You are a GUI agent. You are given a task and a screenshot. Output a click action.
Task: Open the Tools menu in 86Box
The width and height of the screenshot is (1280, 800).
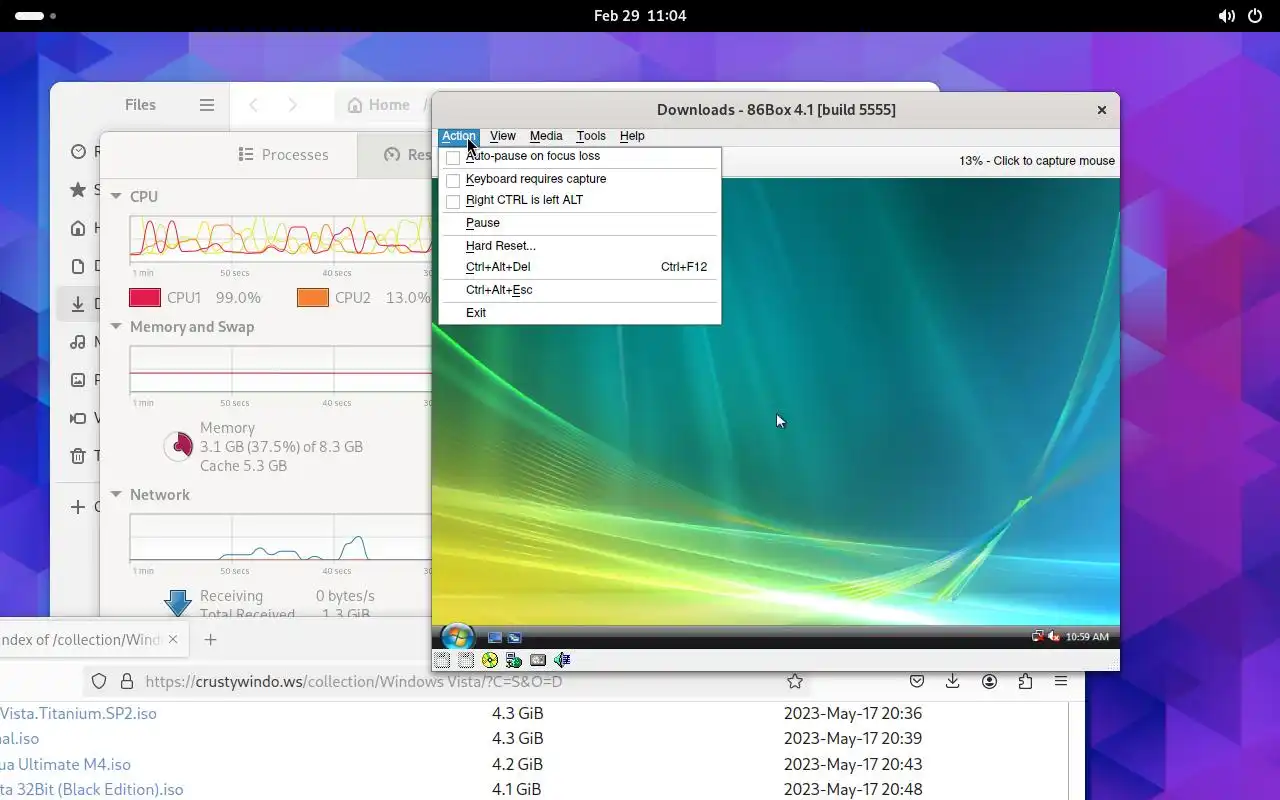tap(591, 136)
